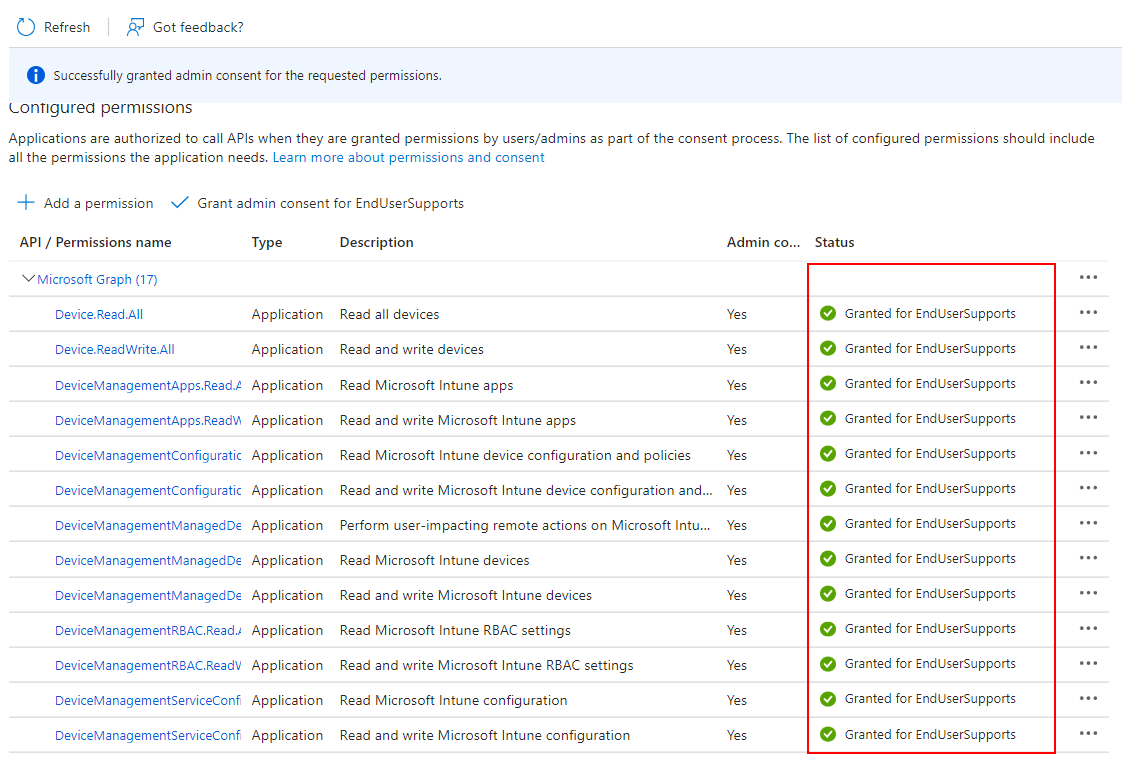Select the 'Read and write devices' description text
The width and height of the screenshot is (1122, 757).
click(411, 349)
